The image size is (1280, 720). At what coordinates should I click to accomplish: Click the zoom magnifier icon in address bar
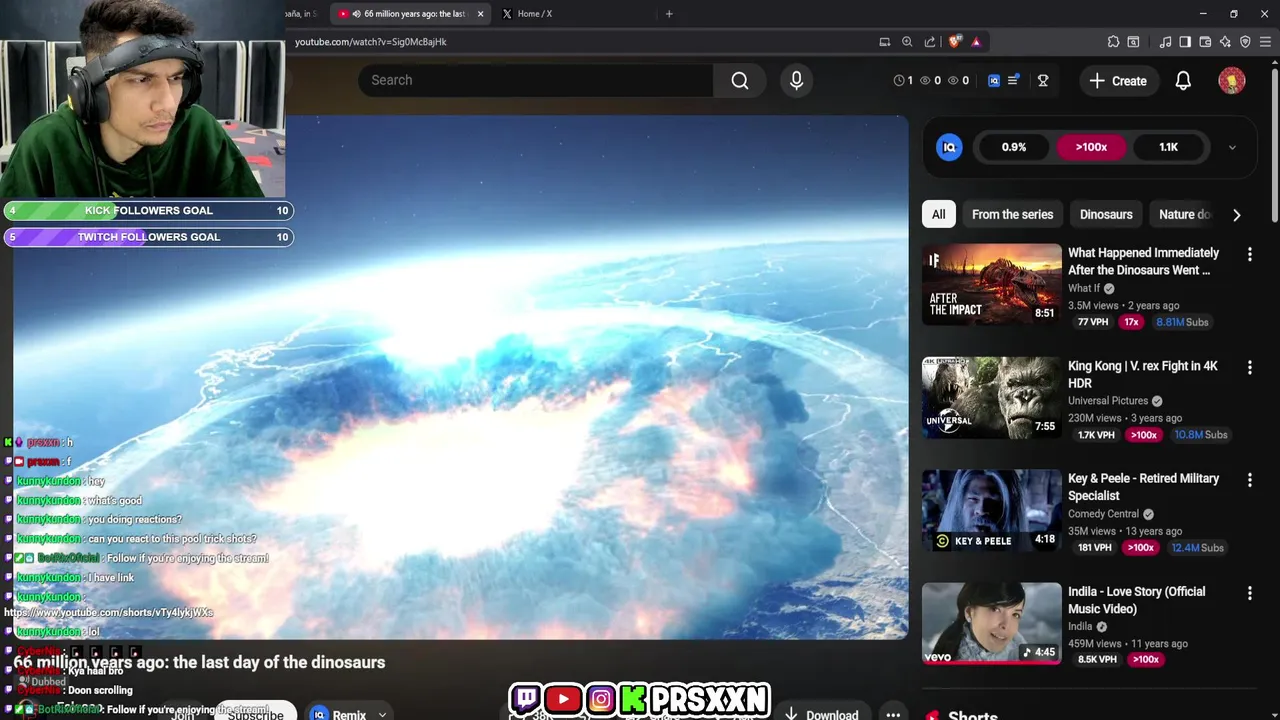coord(907,42)
